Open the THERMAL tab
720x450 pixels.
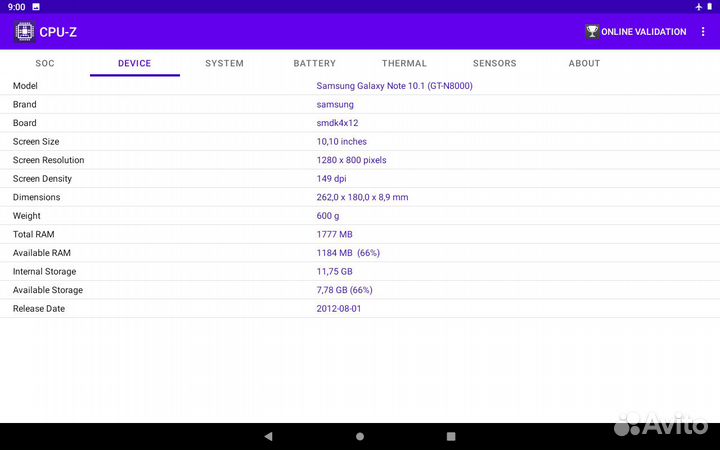(405, 63)
